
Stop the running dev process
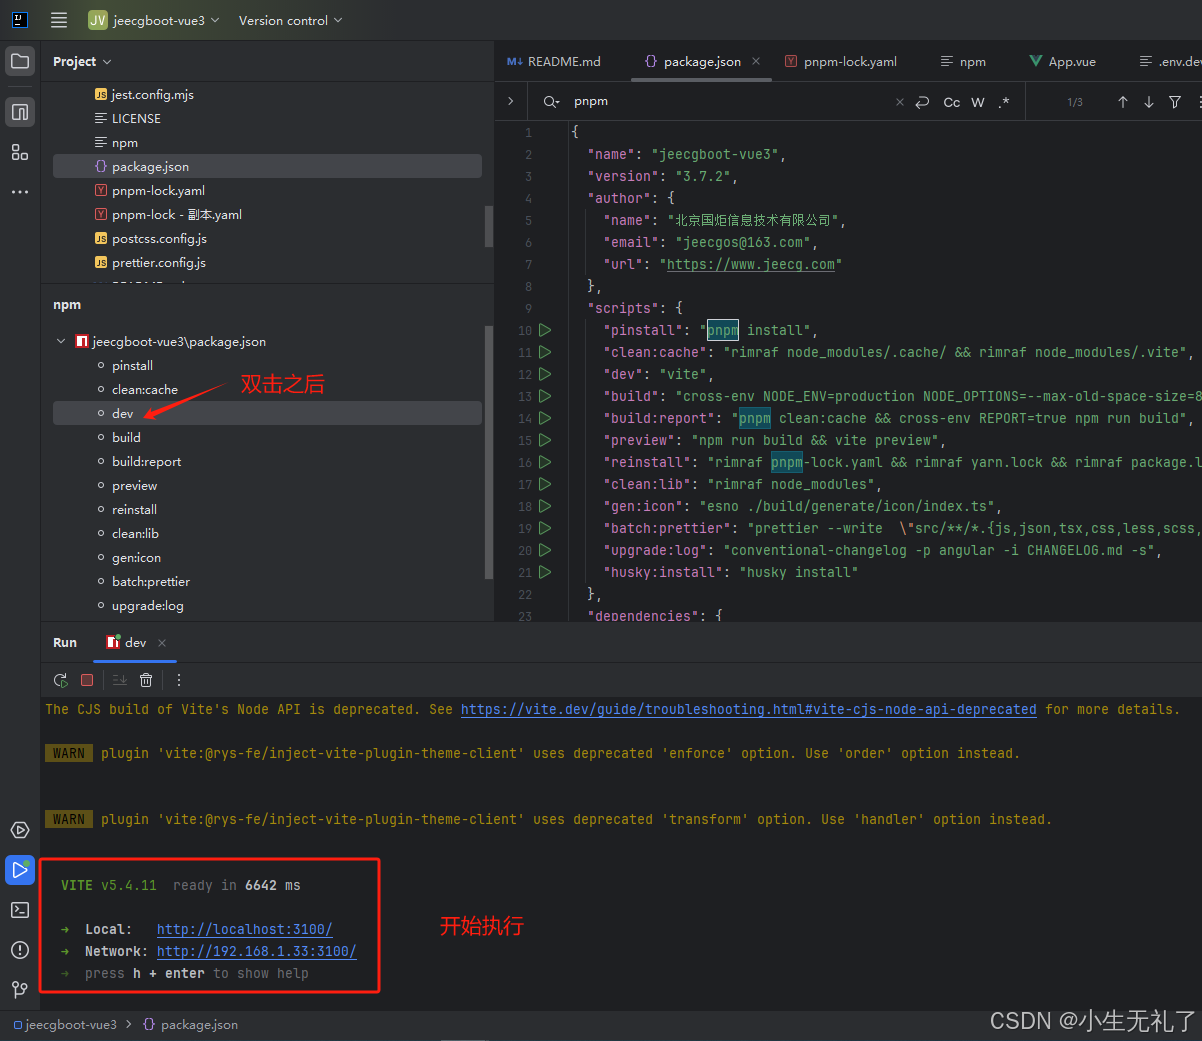[87, 680]
